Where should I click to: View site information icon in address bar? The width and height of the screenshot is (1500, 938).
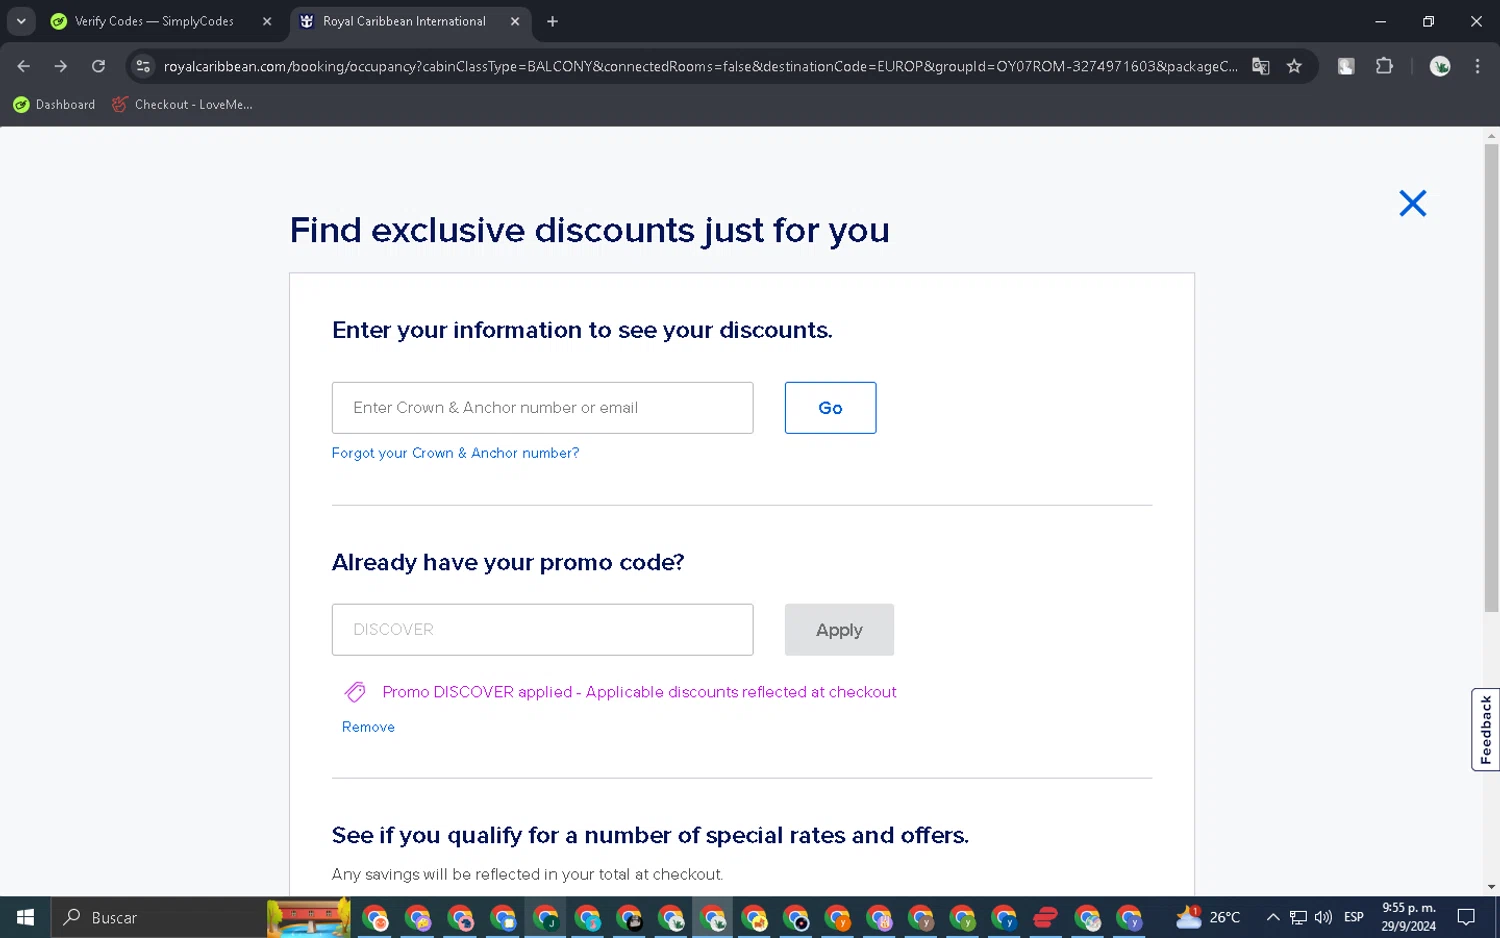point(143,66)
